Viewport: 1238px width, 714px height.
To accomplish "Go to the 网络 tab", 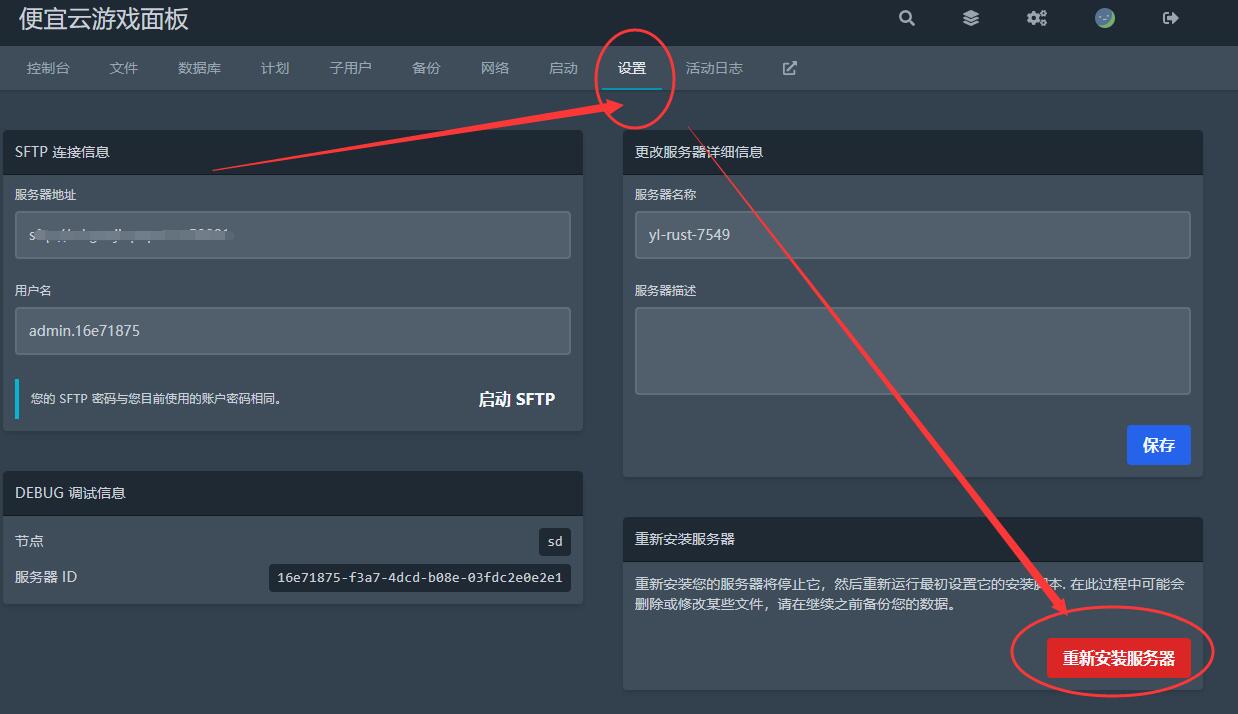I will click(x=495, y=68).
